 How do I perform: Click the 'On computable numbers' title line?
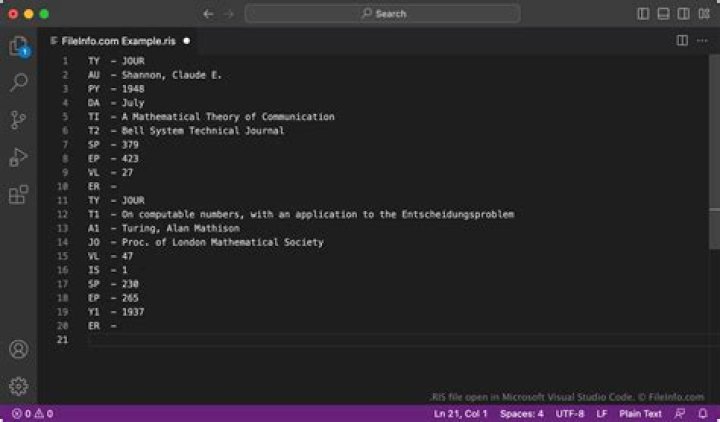click(301, 214)
